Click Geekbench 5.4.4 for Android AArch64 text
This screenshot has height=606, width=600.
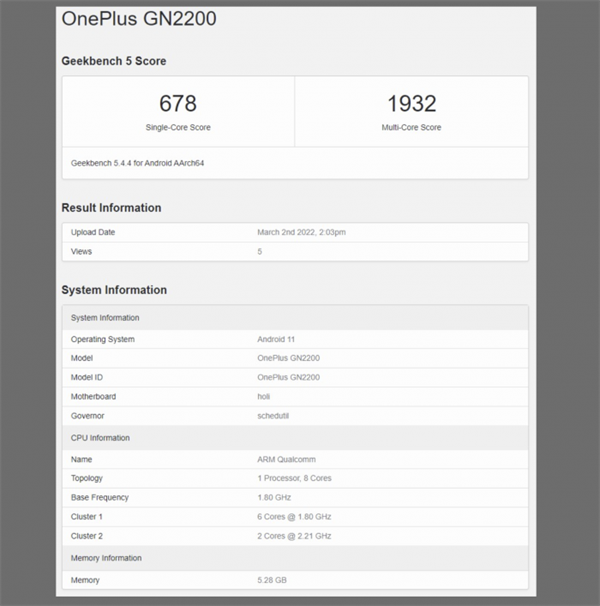[137, 163]
